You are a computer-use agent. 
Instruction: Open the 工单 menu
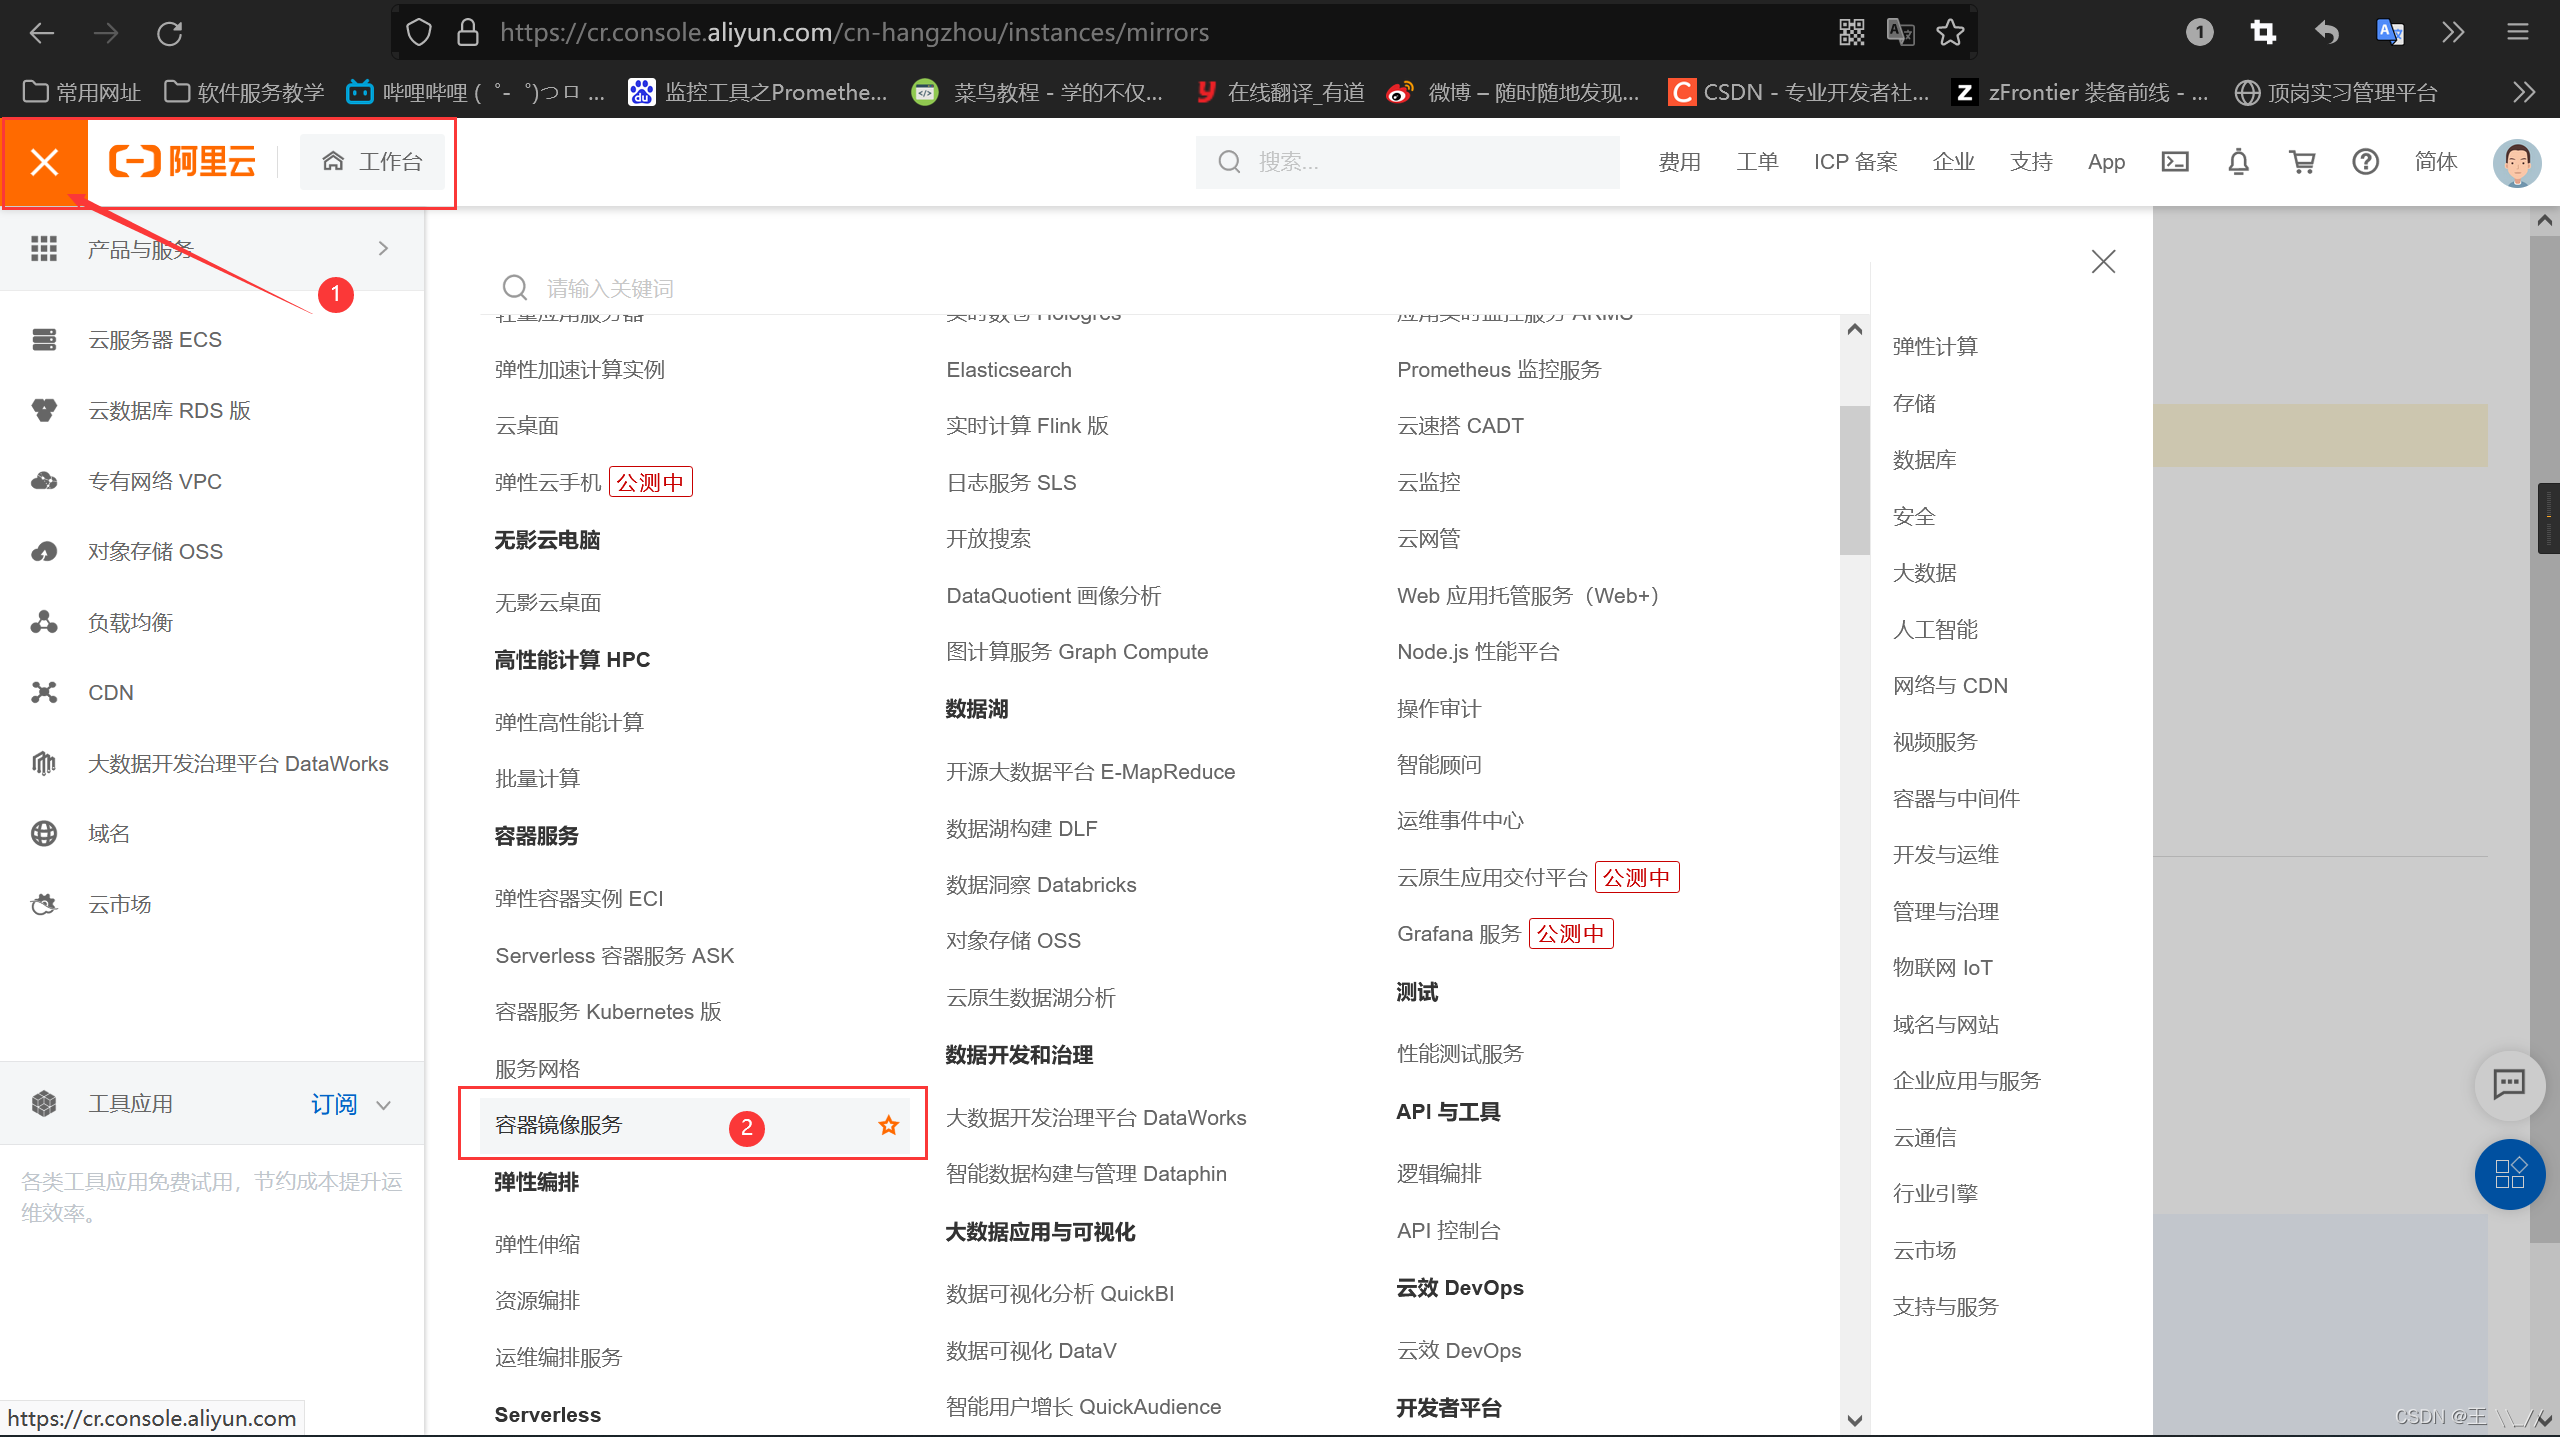[1757, 162]
